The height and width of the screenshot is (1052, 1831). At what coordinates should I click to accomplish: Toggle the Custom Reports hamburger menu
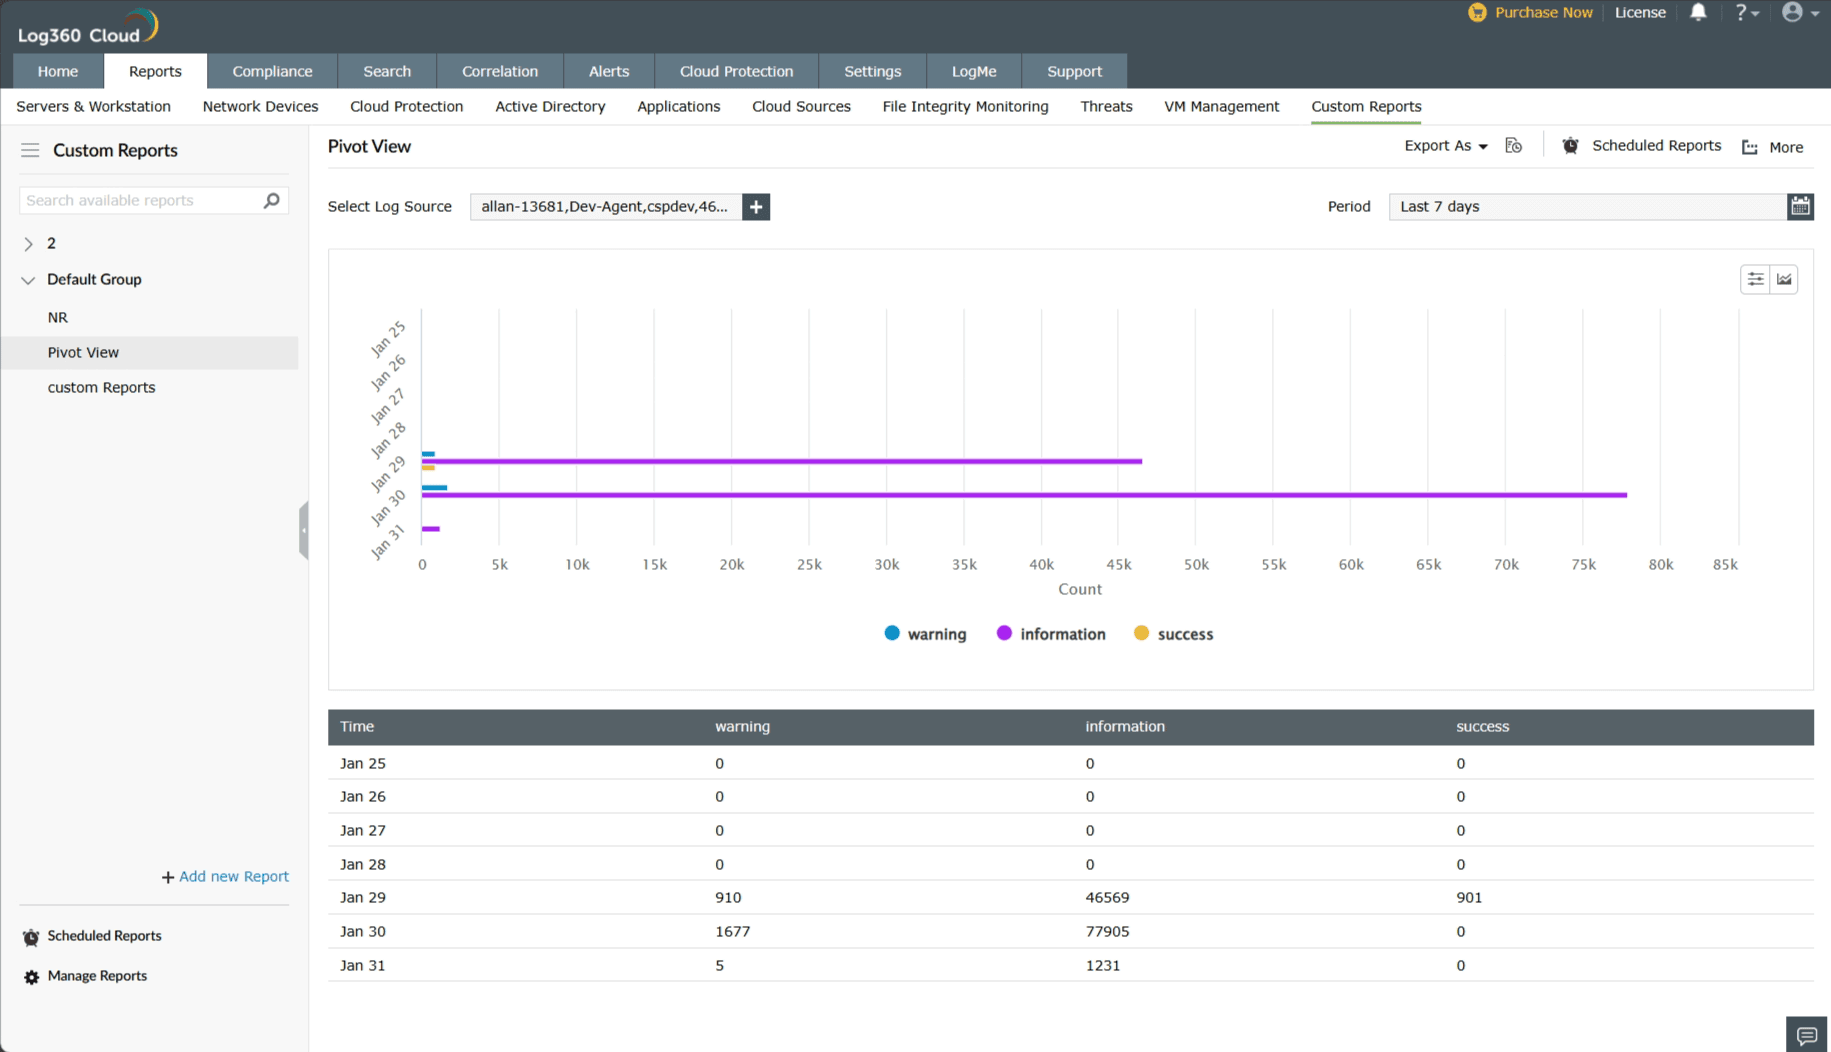click(30, 150)
